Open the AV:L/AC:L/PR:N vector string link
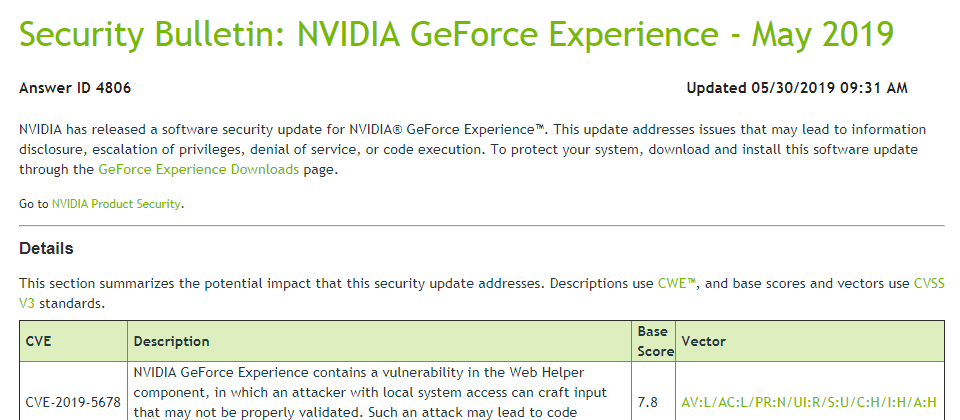 point(809,402)
